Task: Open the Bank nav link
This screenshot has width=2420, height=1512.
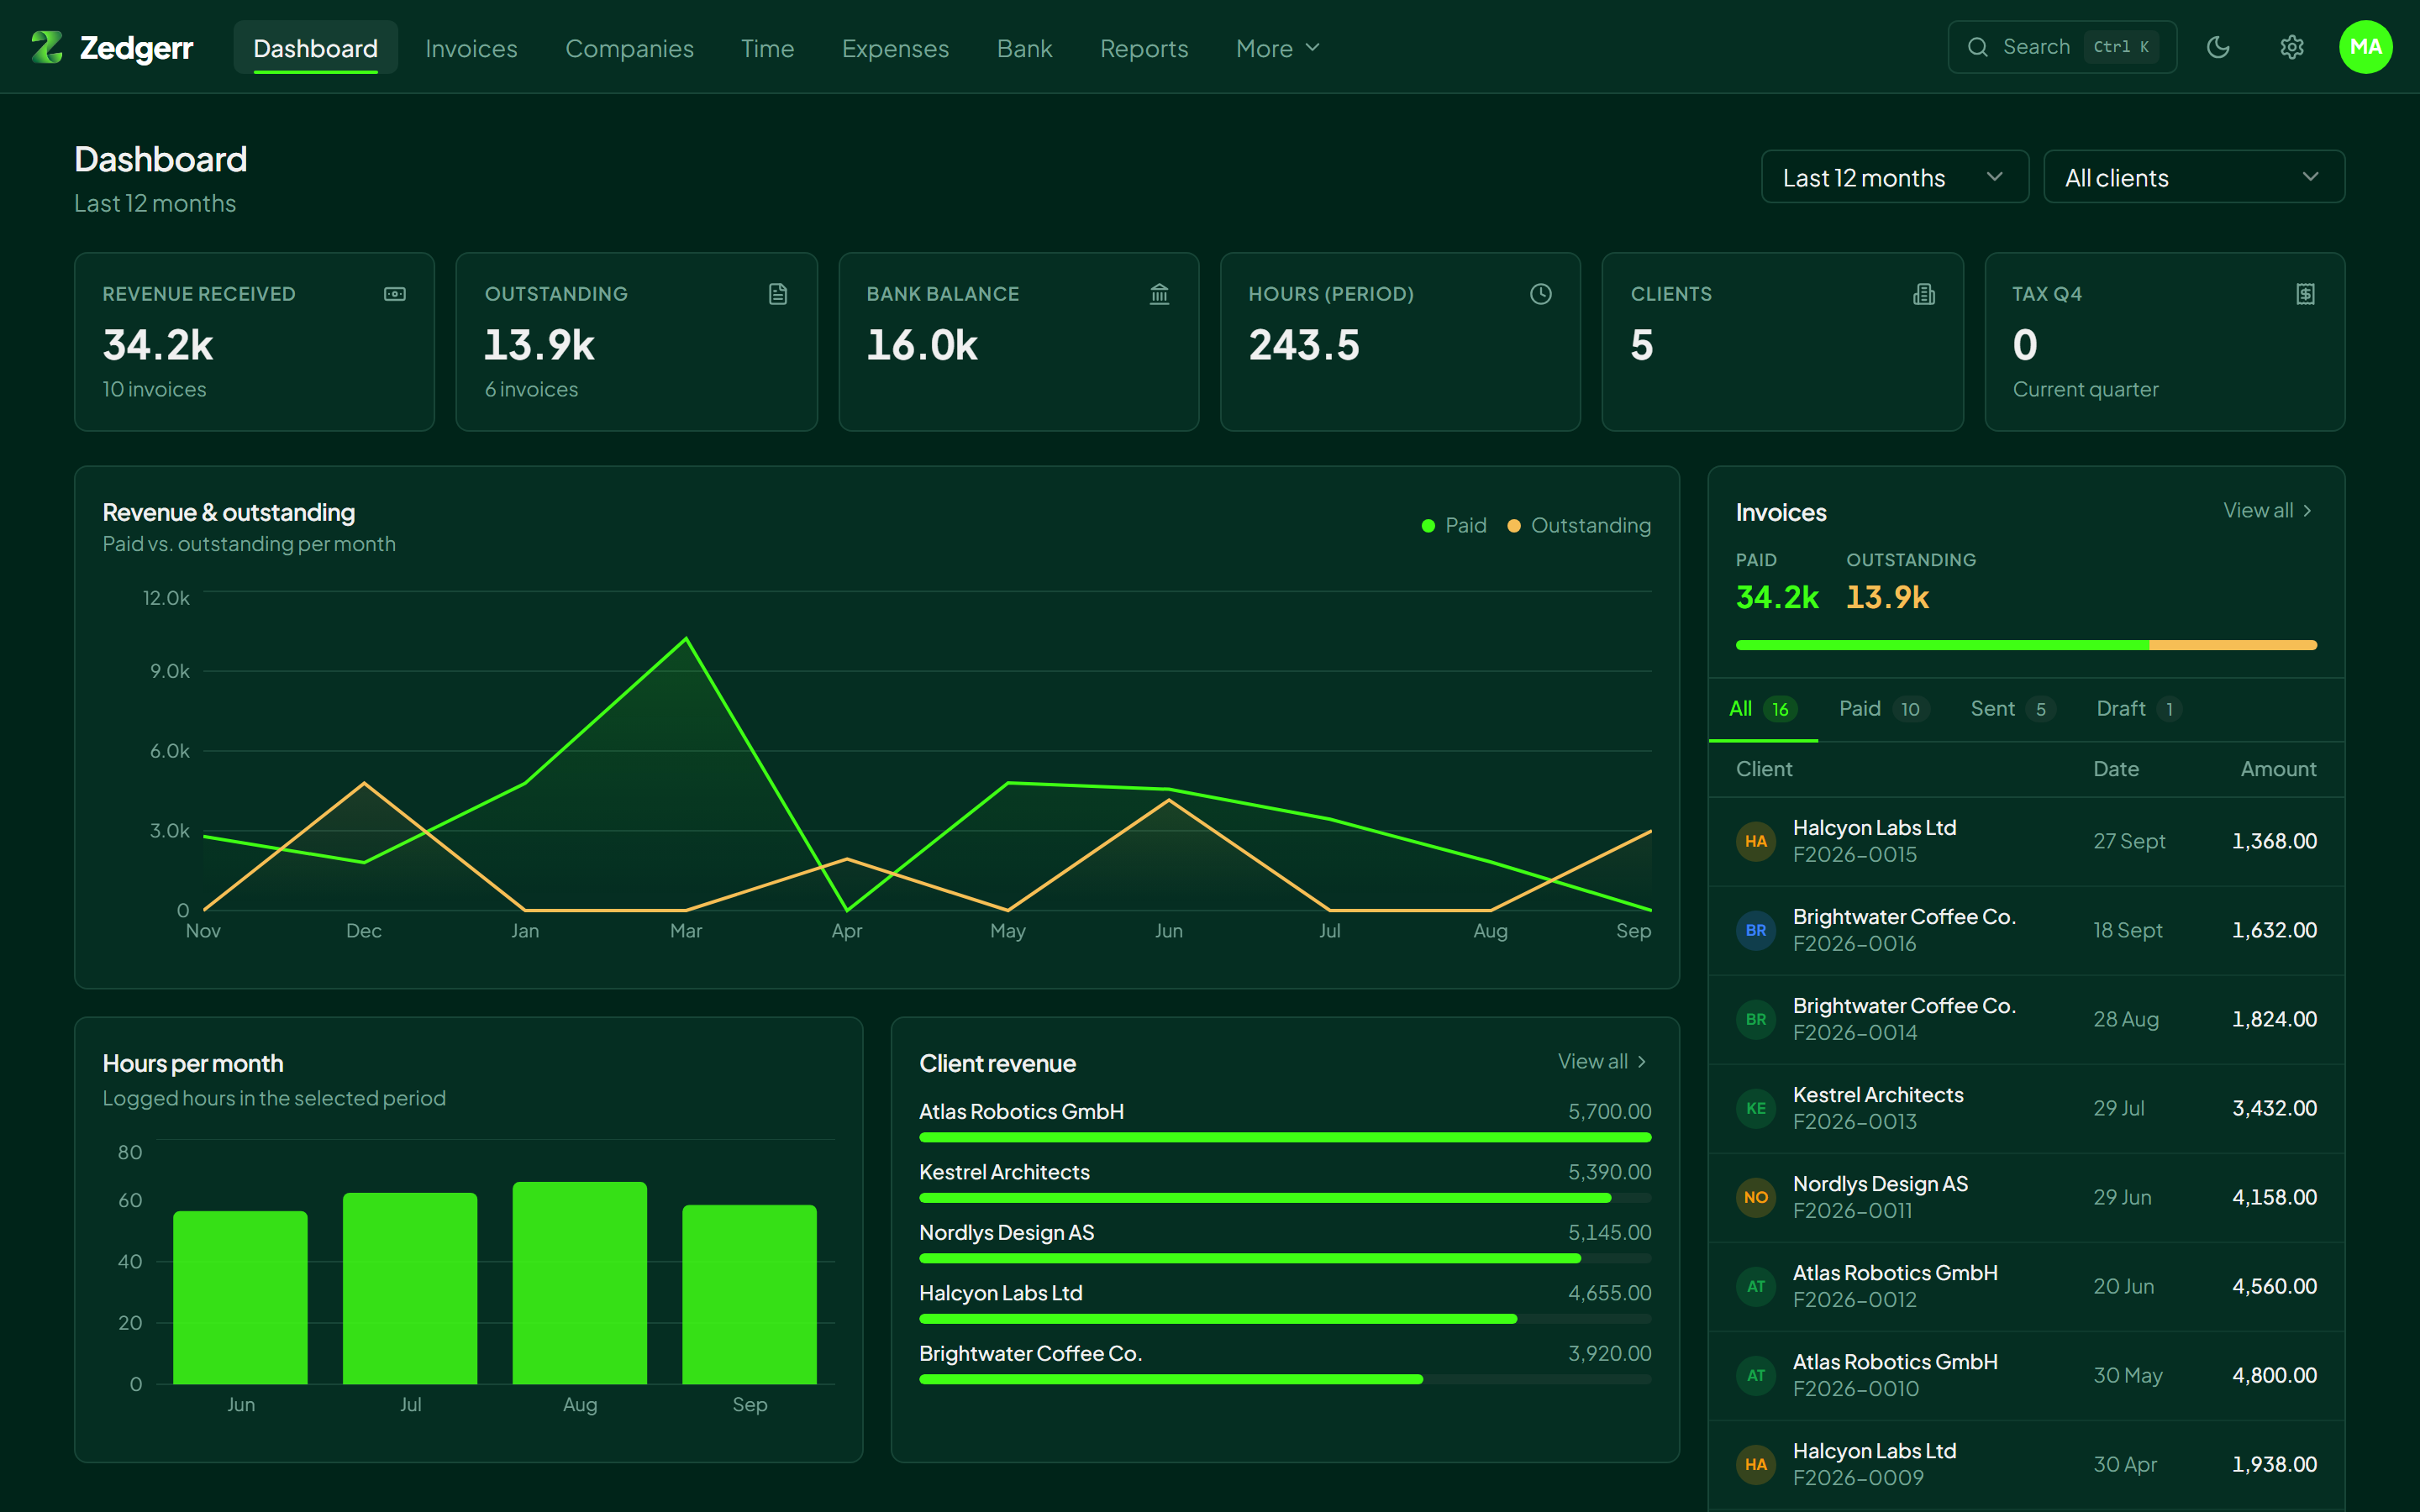Action: [1024, 48]
